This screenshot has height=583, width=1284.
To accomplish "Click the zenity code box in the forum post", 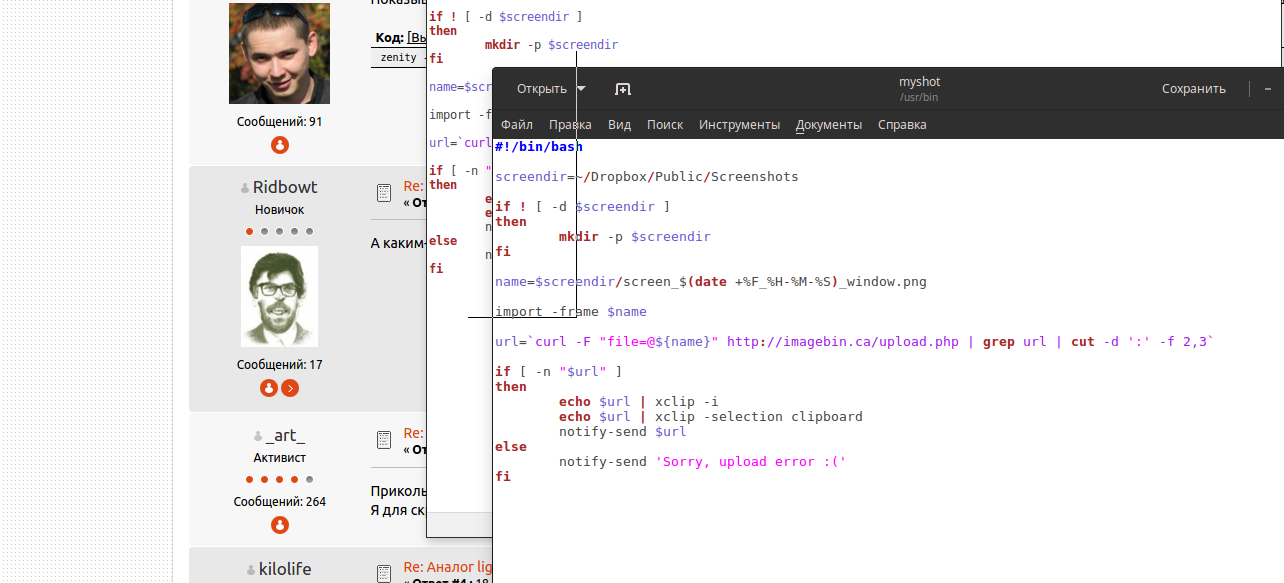I will [399, 57].
